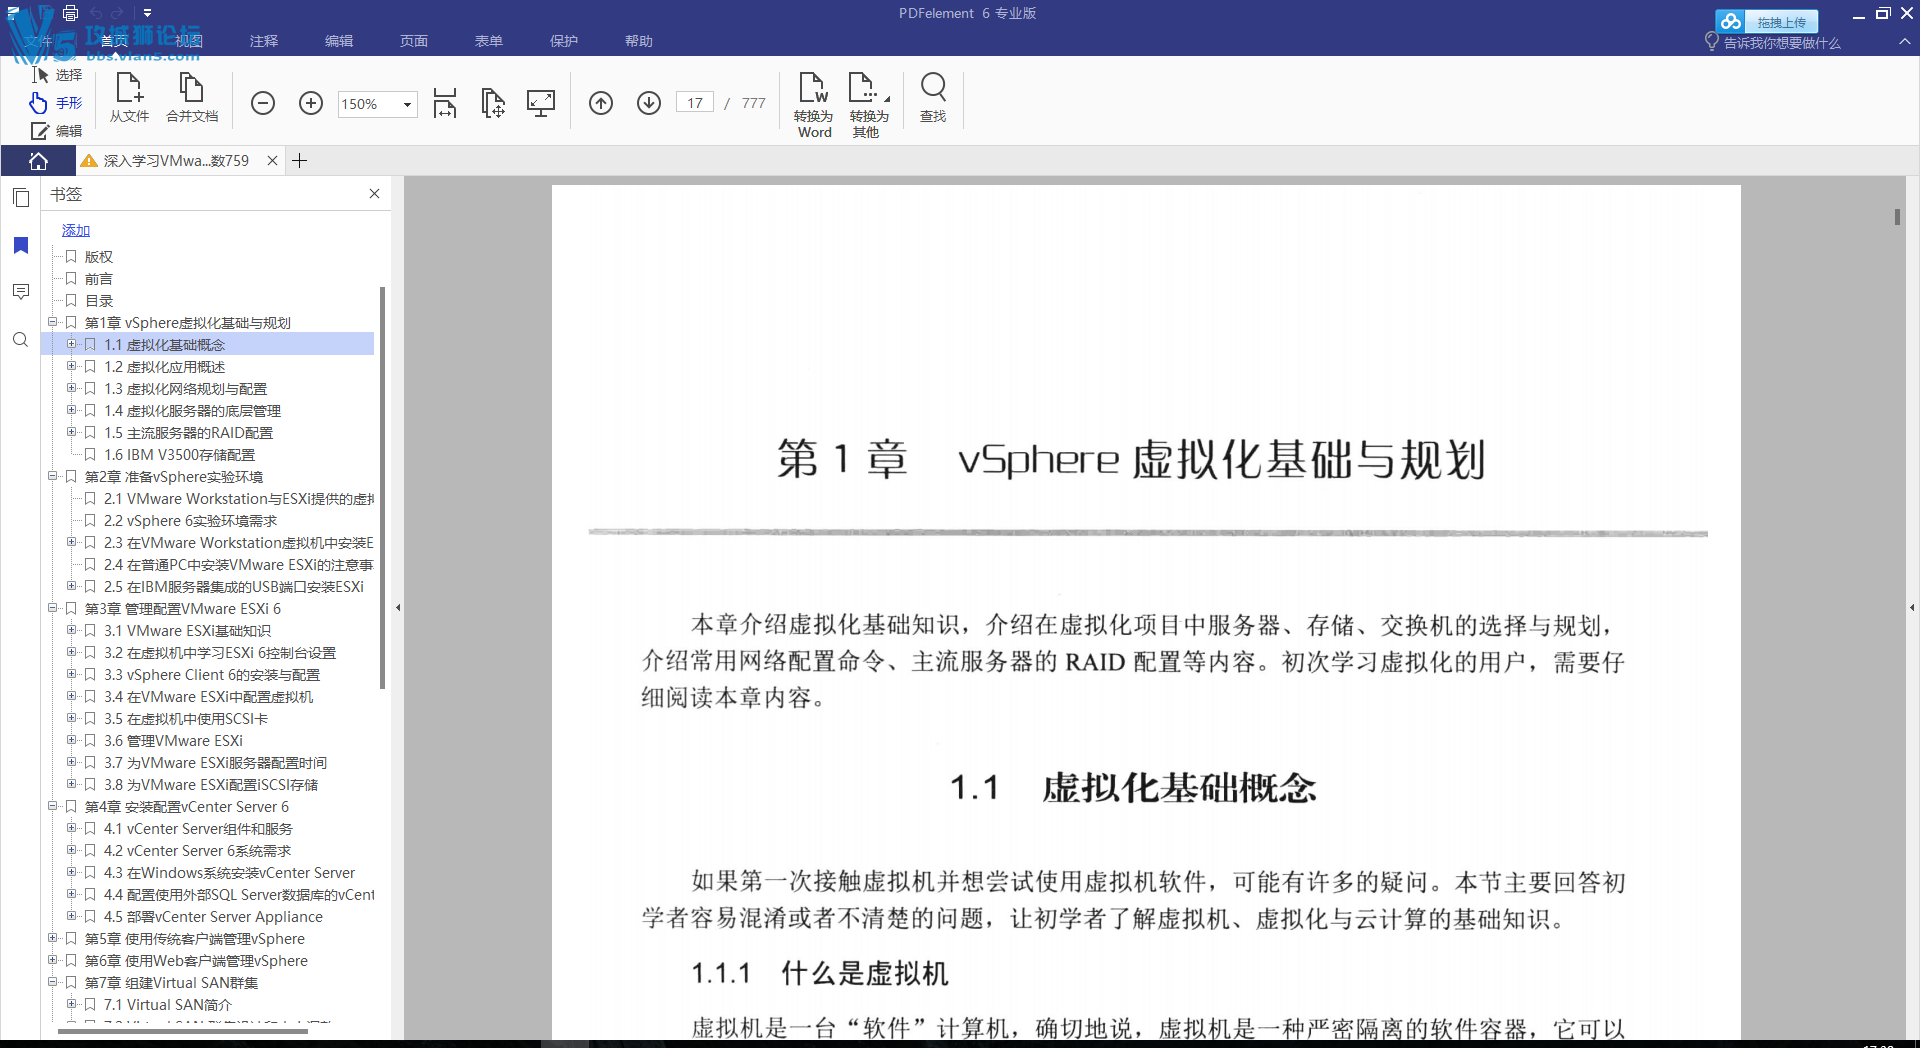Image resolution: width=1920 pixels, height=1048 pixels.
Task: Open the 页面 ribbon tab
Action: [413, 41]
